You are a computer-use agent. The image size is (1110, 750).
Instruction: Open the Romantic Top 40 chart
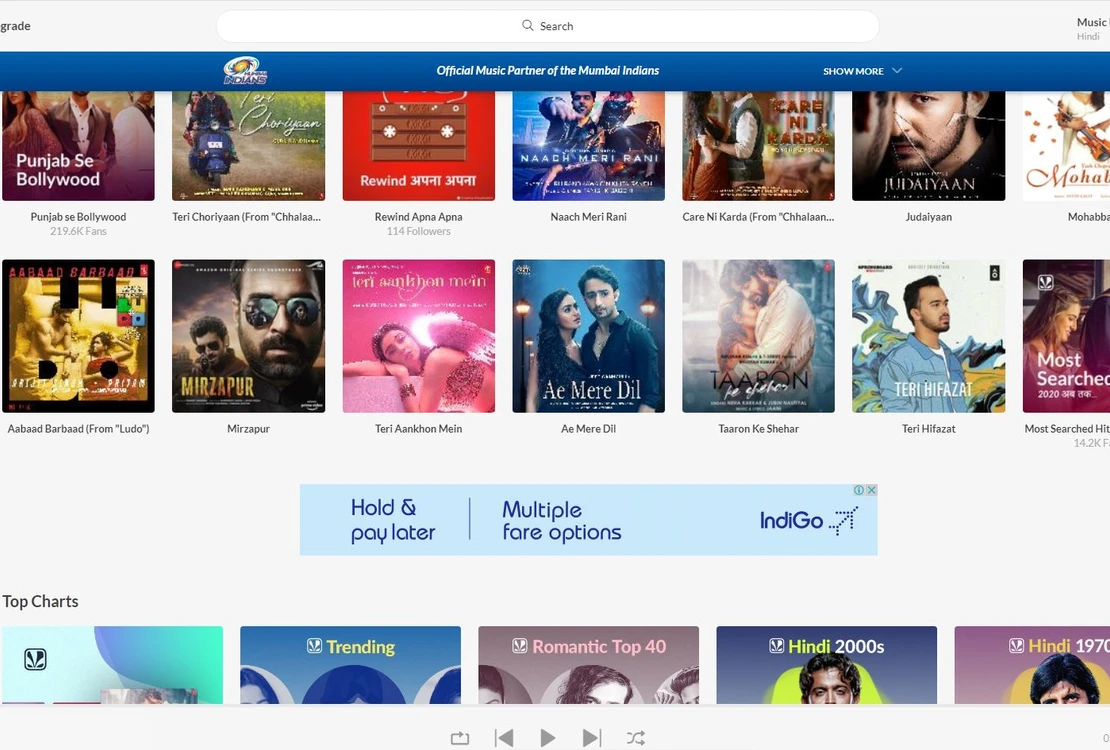[588, 665]
